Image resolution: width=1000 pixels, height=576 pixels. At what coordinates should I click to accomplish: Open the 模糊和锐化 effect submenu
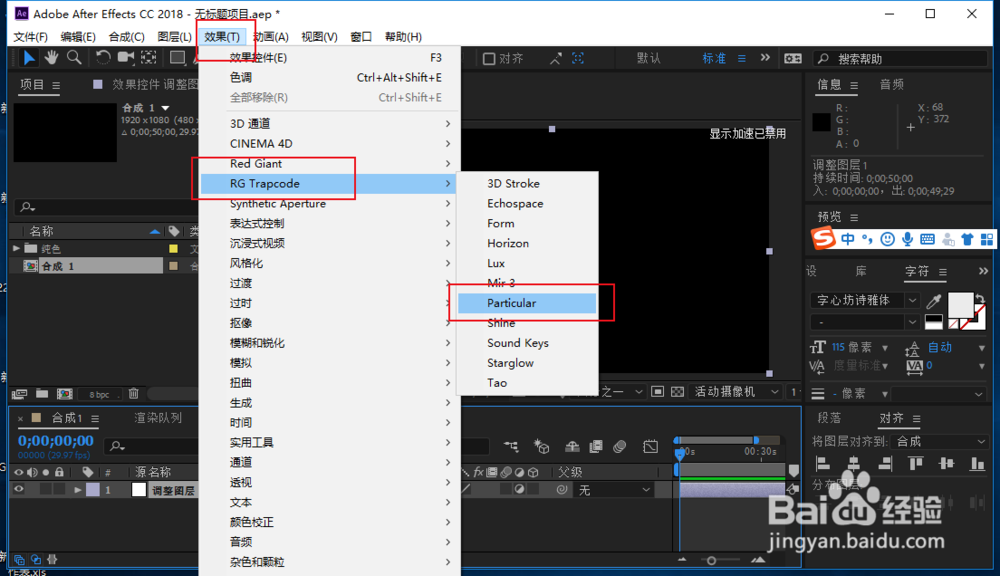click(x=328, y=343)
